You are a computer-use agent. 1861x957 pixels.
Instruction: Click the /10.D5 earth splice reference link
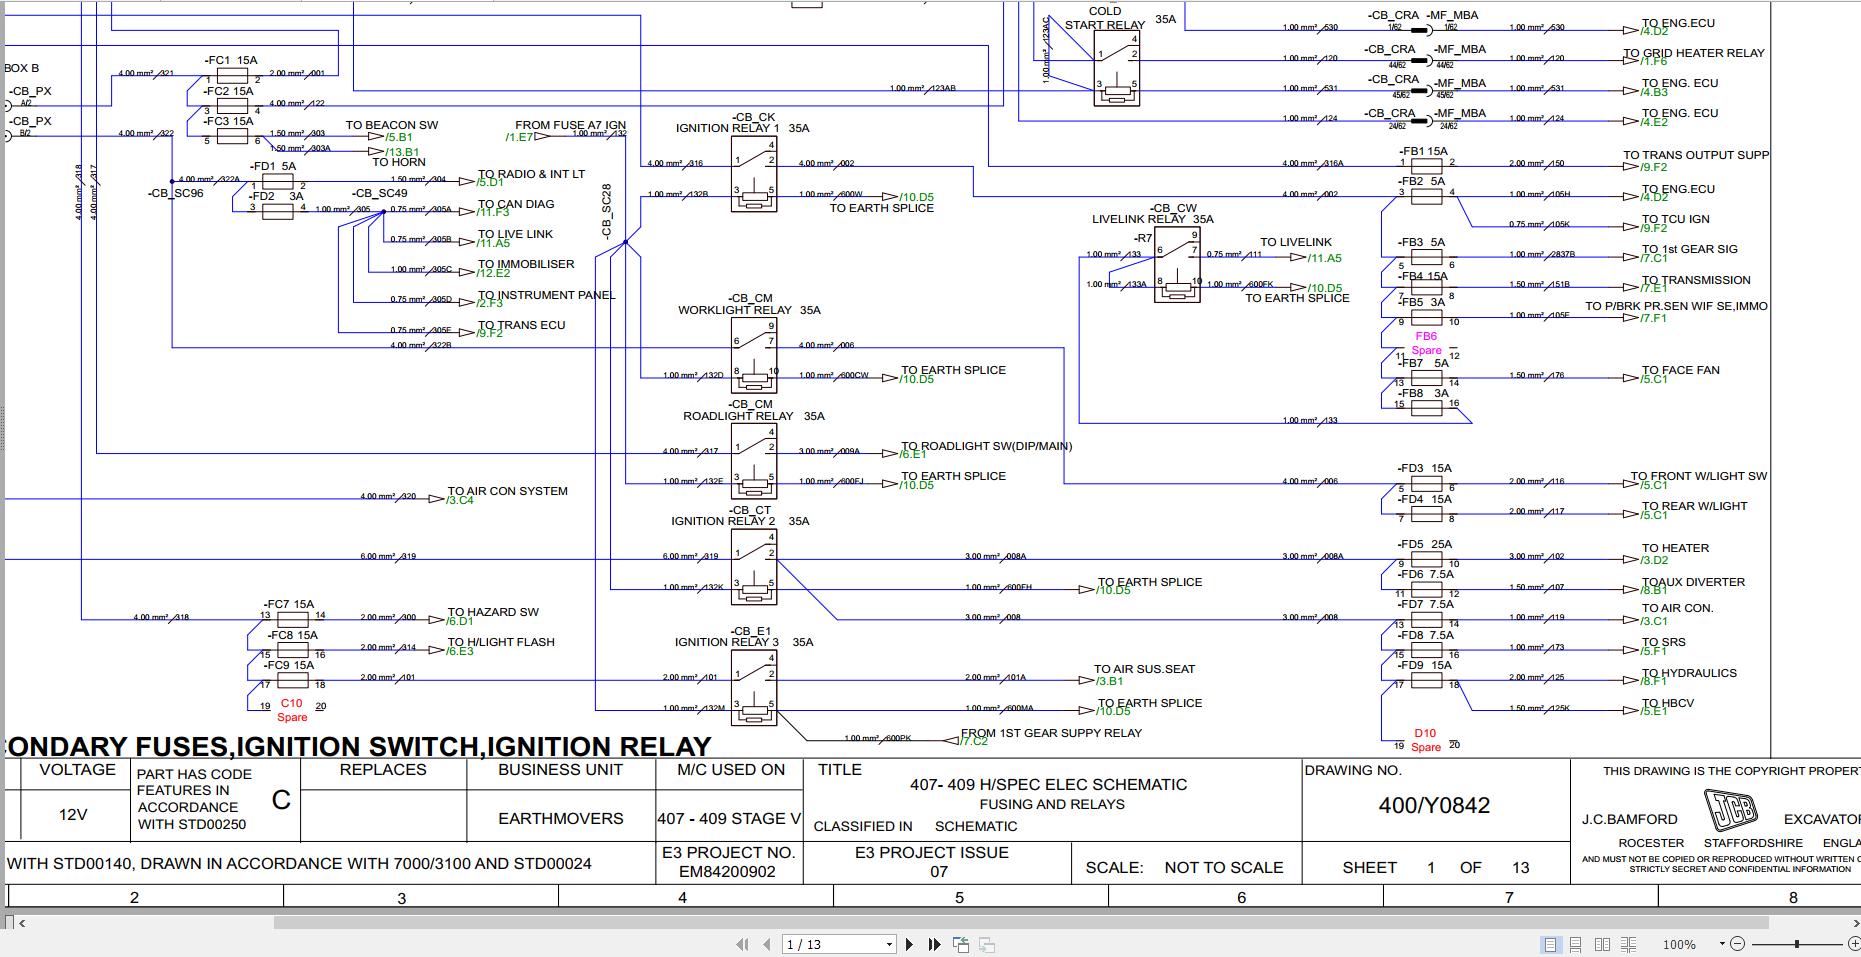[919, 195]
